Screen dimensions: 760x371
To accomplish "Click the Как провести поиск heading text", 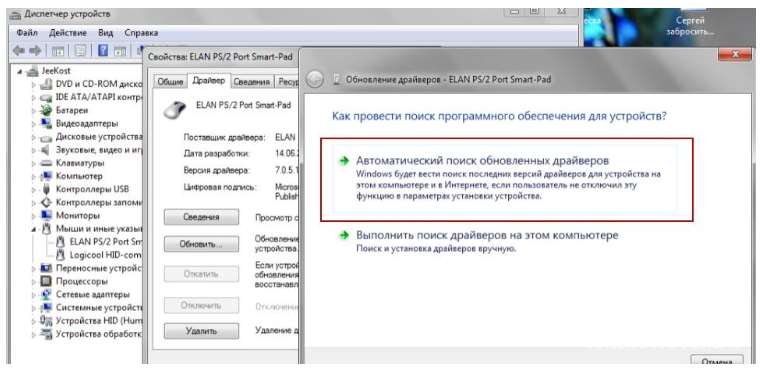I will click(x=499, y=117).
